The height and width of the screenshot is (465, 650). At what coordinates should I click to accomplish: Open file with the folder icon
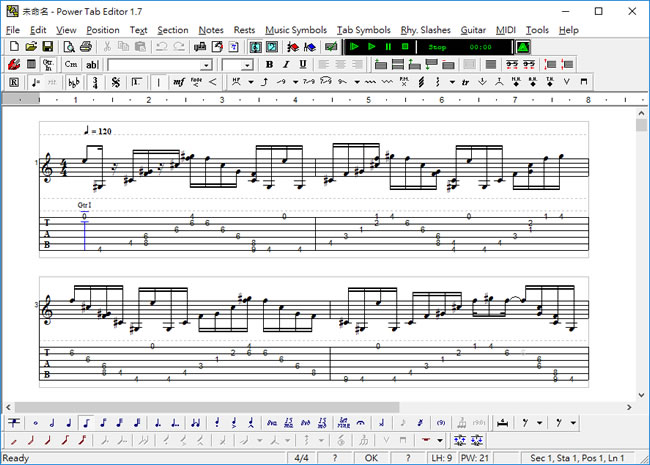pyautogui.click(x=31, y=47)
